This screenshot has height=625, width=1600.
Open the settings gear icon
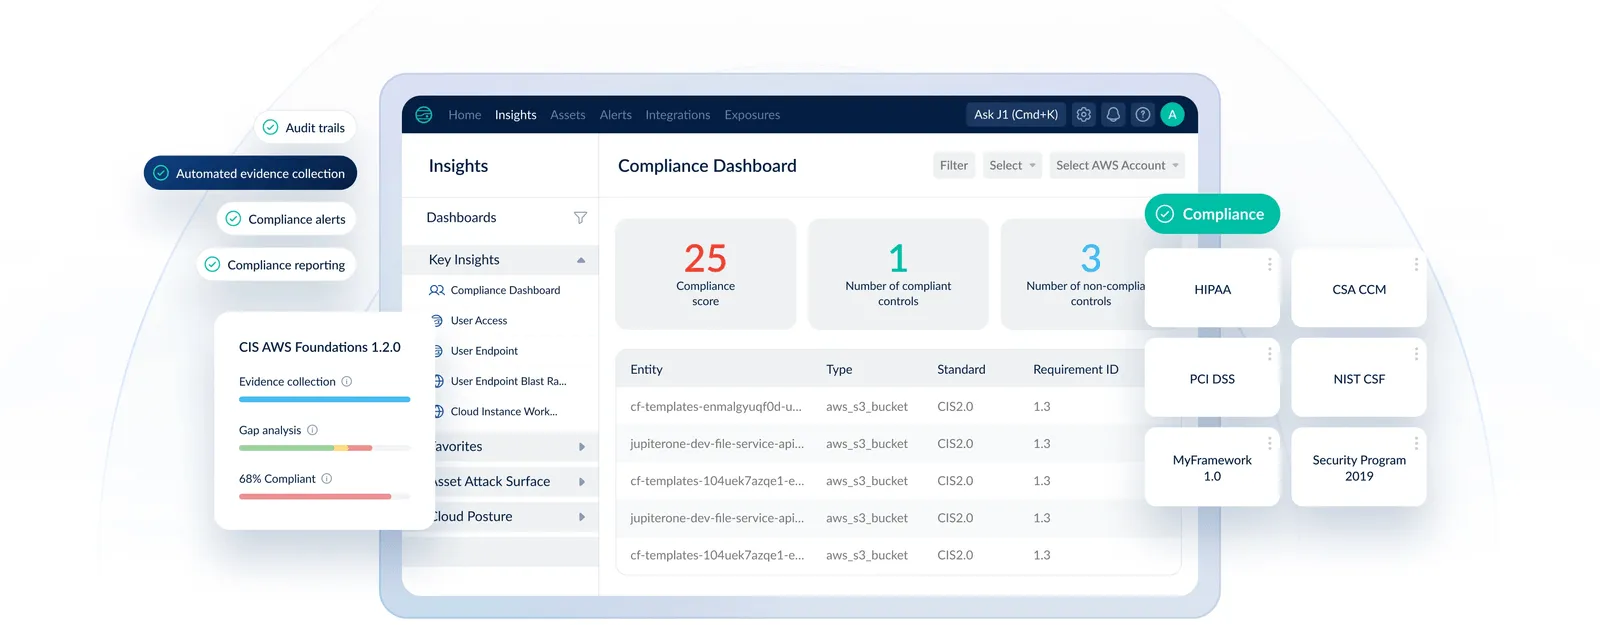(x=1083, y=115)
